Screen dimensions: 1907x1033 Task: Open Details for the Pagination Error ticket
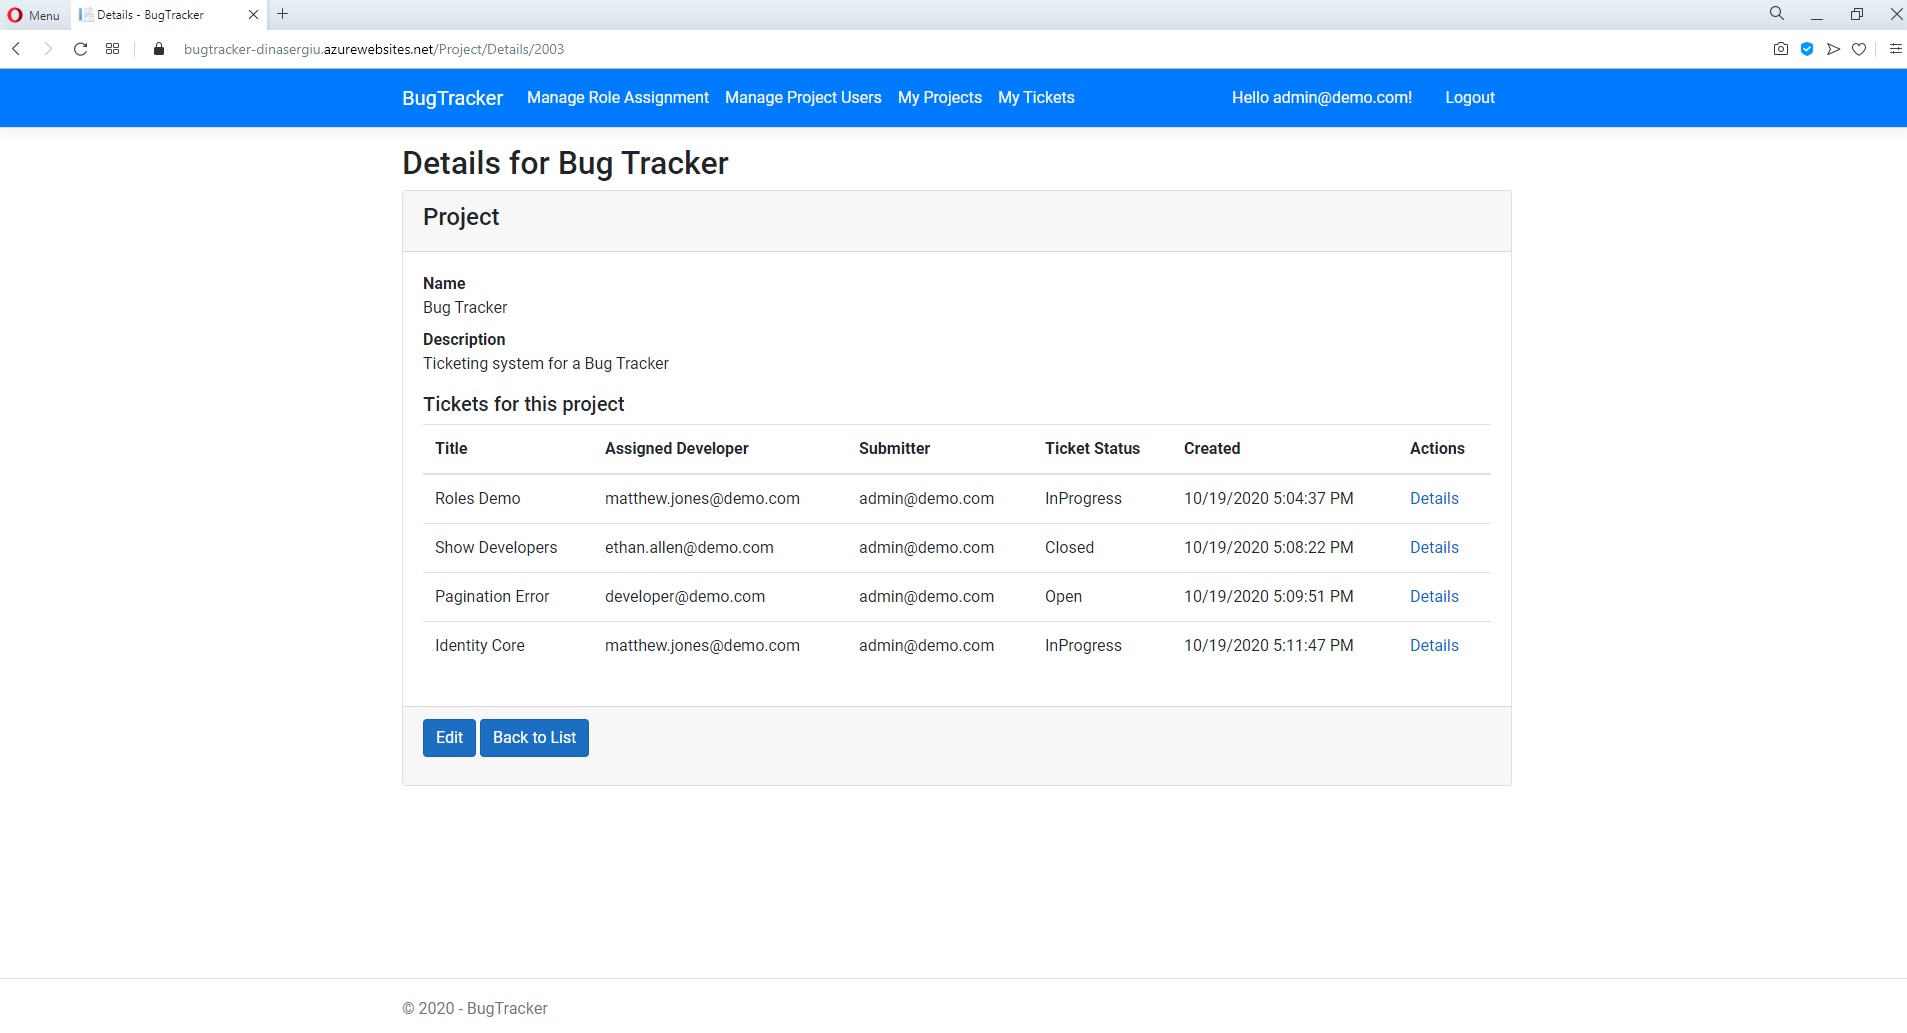pos(1434,596)
